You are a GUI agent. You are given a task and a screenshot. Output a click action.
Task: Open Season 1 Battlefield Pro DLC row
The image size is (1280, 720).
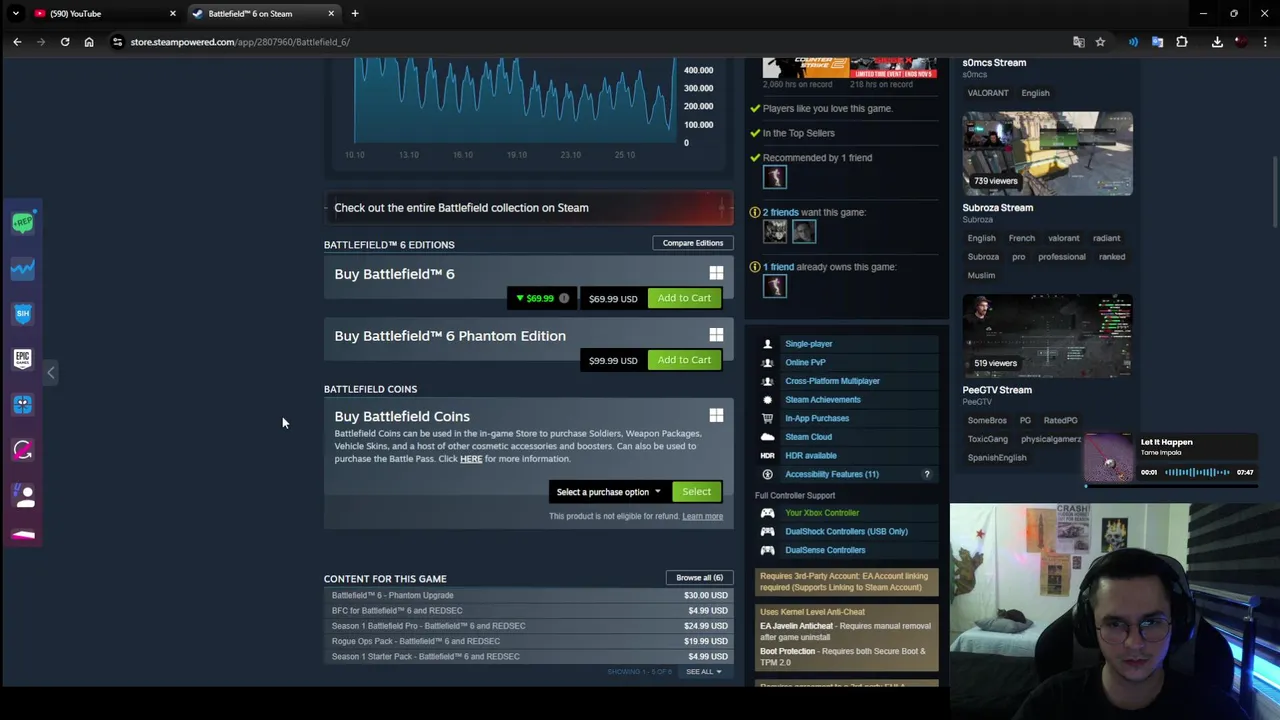click(x=529, y=626)
